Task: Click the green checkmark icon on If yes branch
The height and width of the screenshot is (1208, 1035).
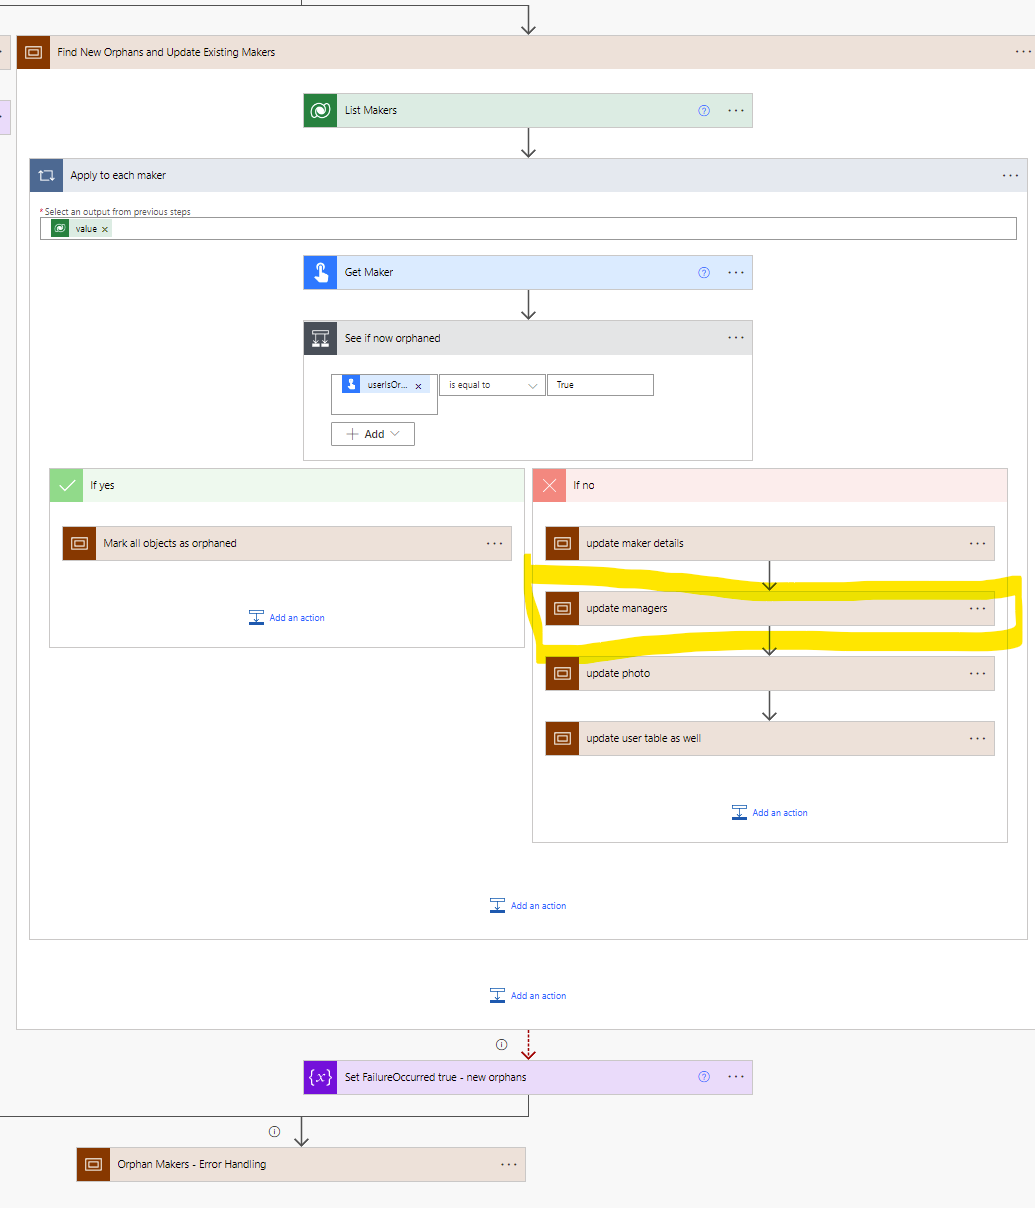Action: (66, 485)
